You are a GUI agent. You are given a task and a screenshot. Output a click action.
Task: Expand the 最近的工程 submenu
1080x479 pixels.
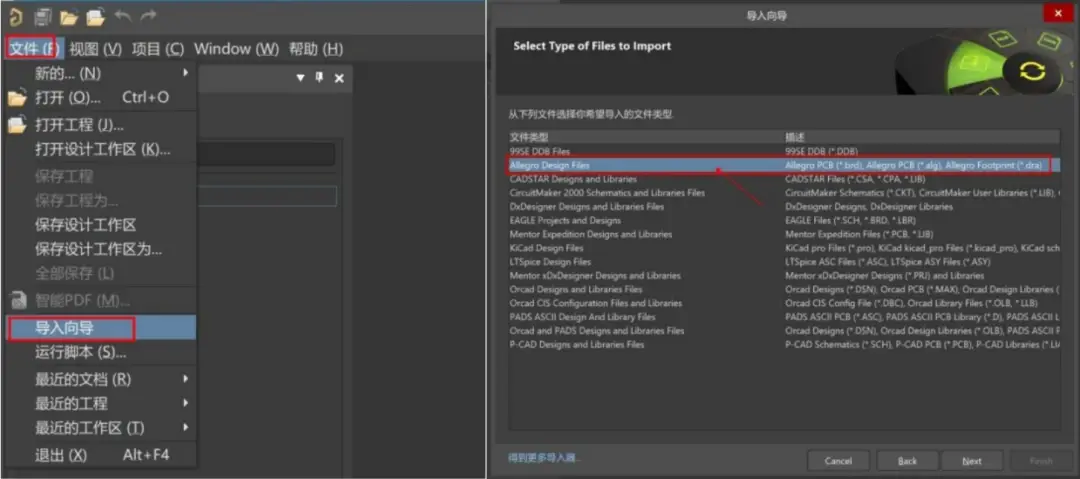pos(185,402)
